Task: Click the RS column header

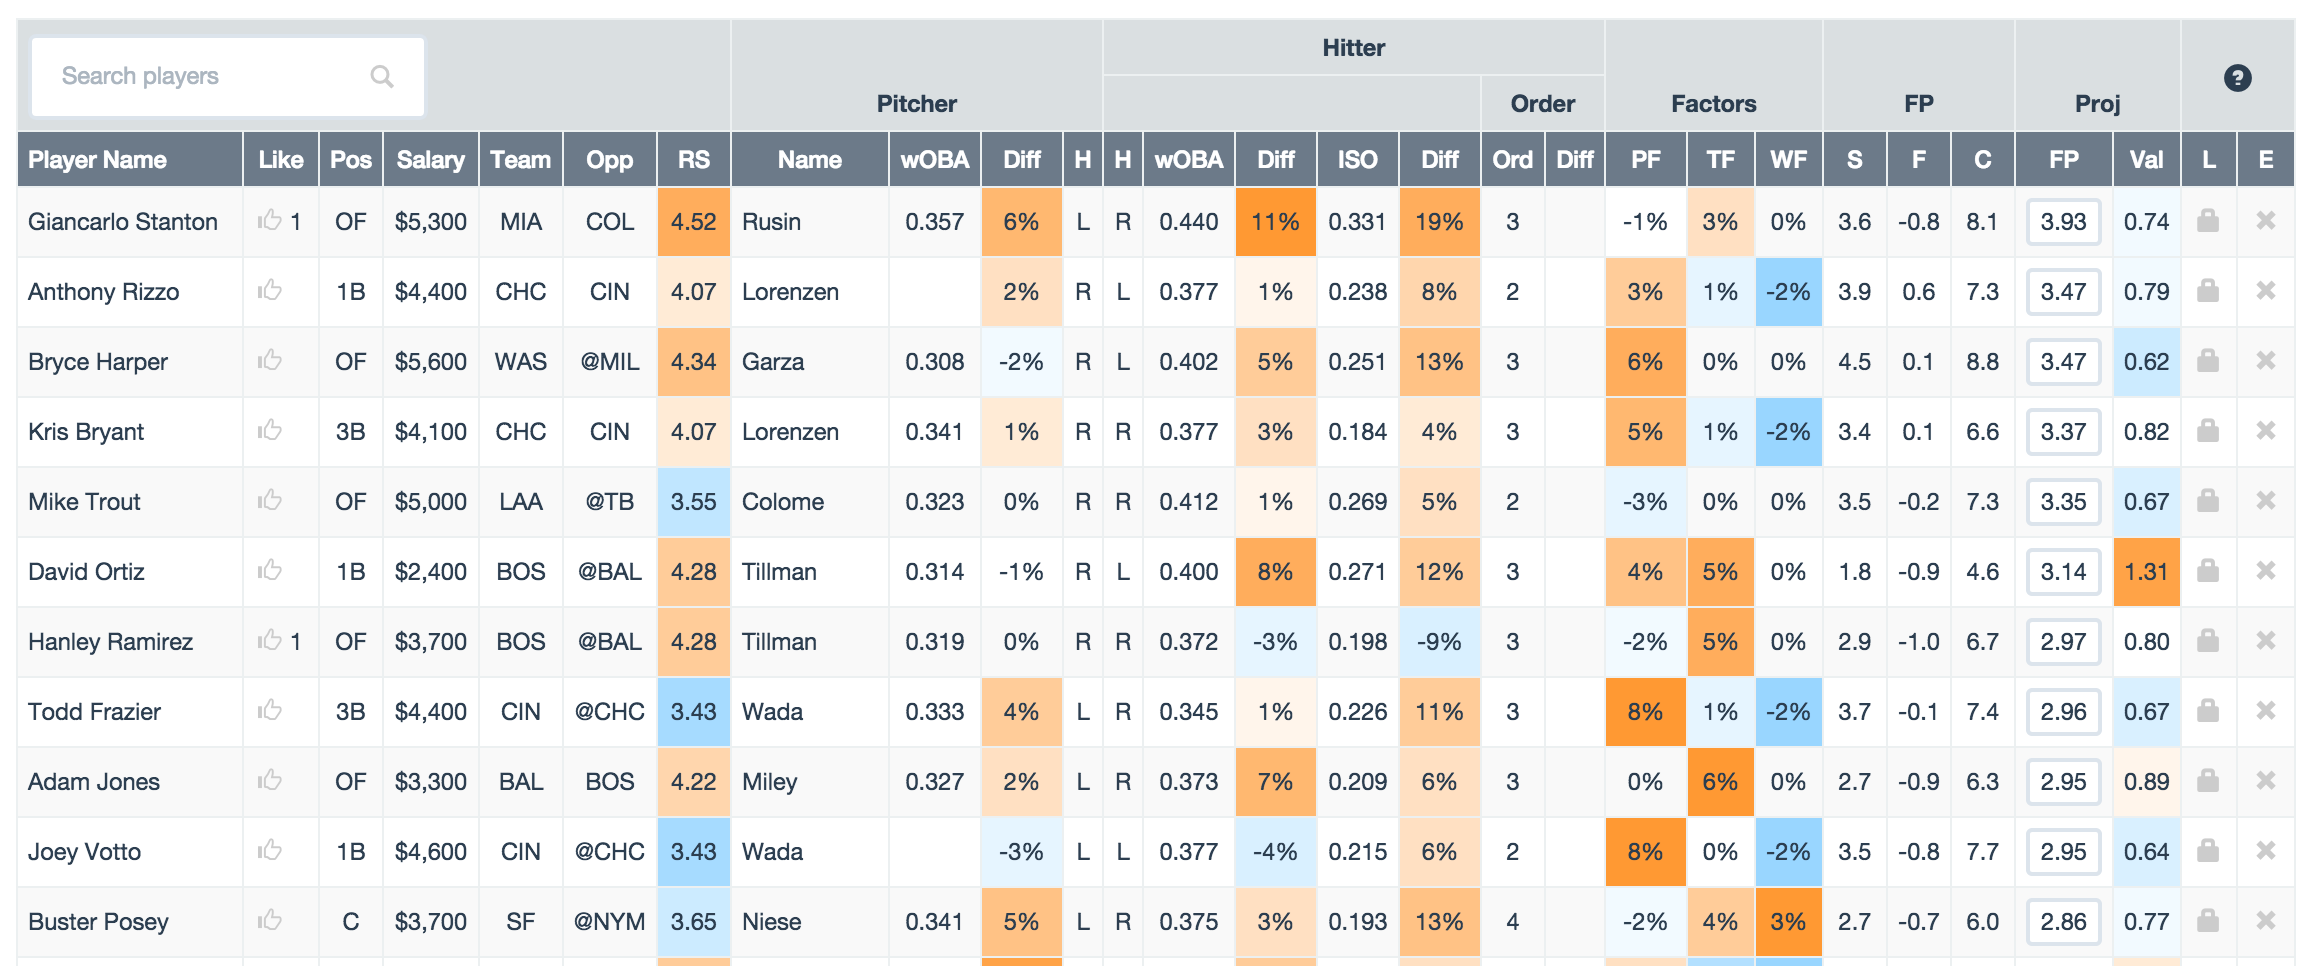Action: point(693,160)
